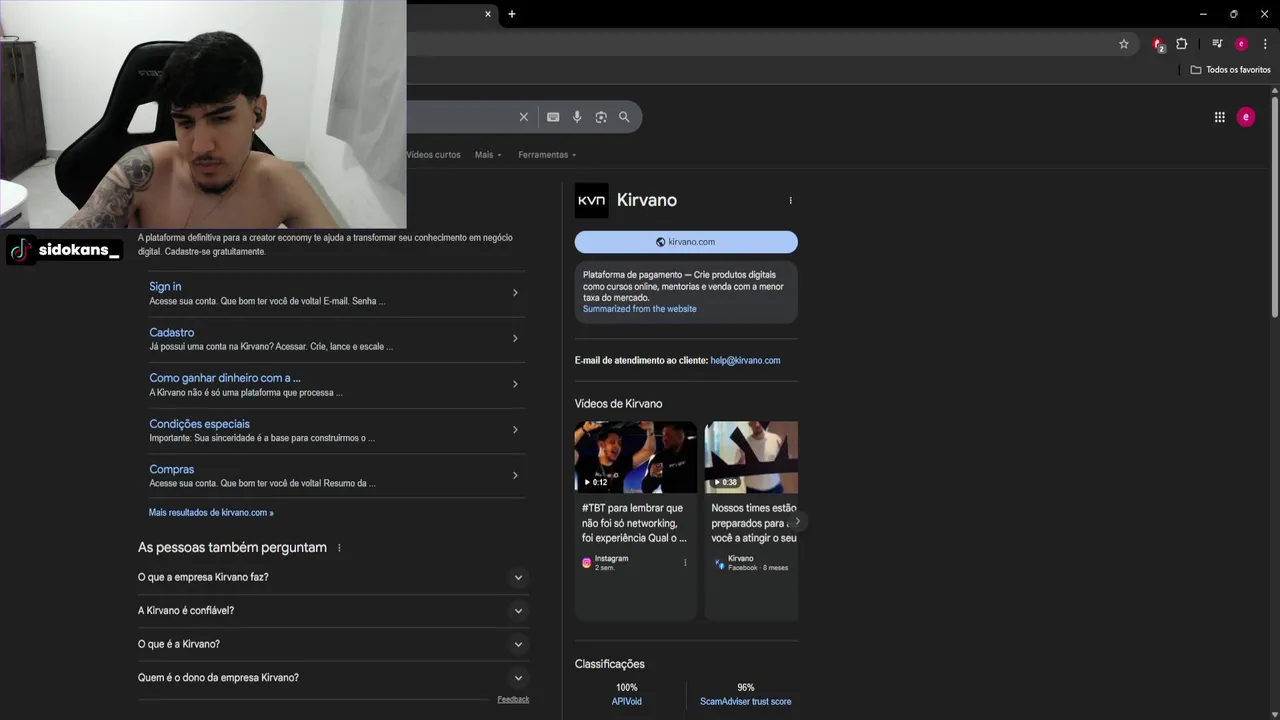The height and width of the screenshot is (720, 1280).
Task: Open the Todos os favoritos folder
Action: click(1231, 70)
